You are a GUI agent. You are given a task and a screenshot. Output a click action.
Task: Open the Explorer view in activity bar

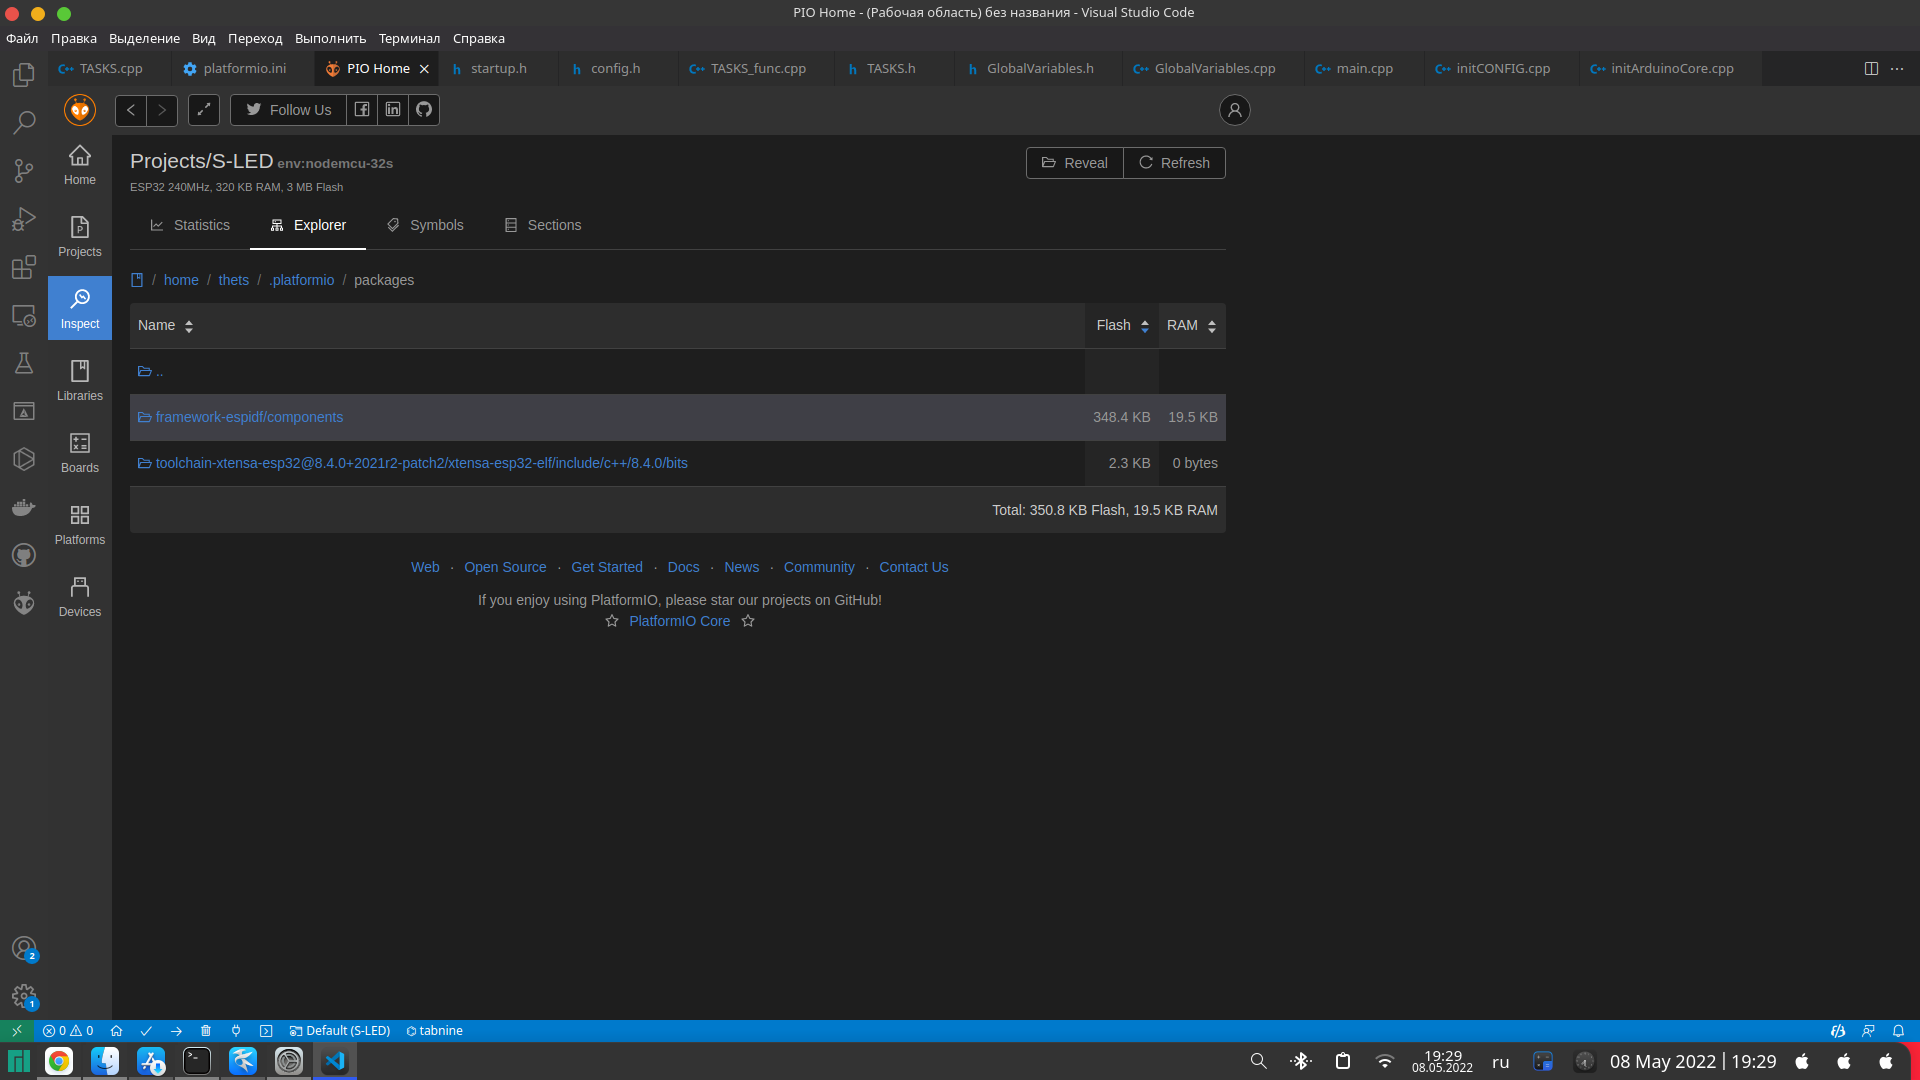tap(24, 75)
